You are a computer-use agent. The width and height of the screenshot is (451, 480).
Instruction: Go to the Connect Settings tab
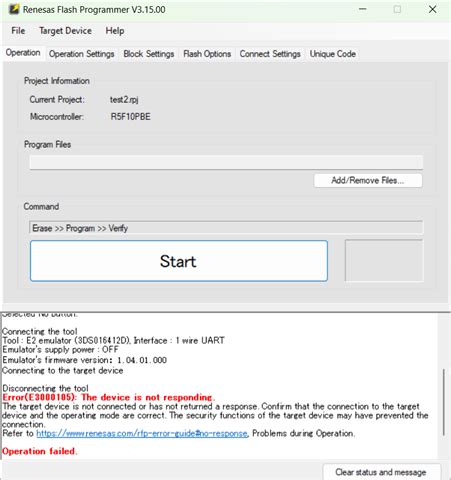pos(270,54)
